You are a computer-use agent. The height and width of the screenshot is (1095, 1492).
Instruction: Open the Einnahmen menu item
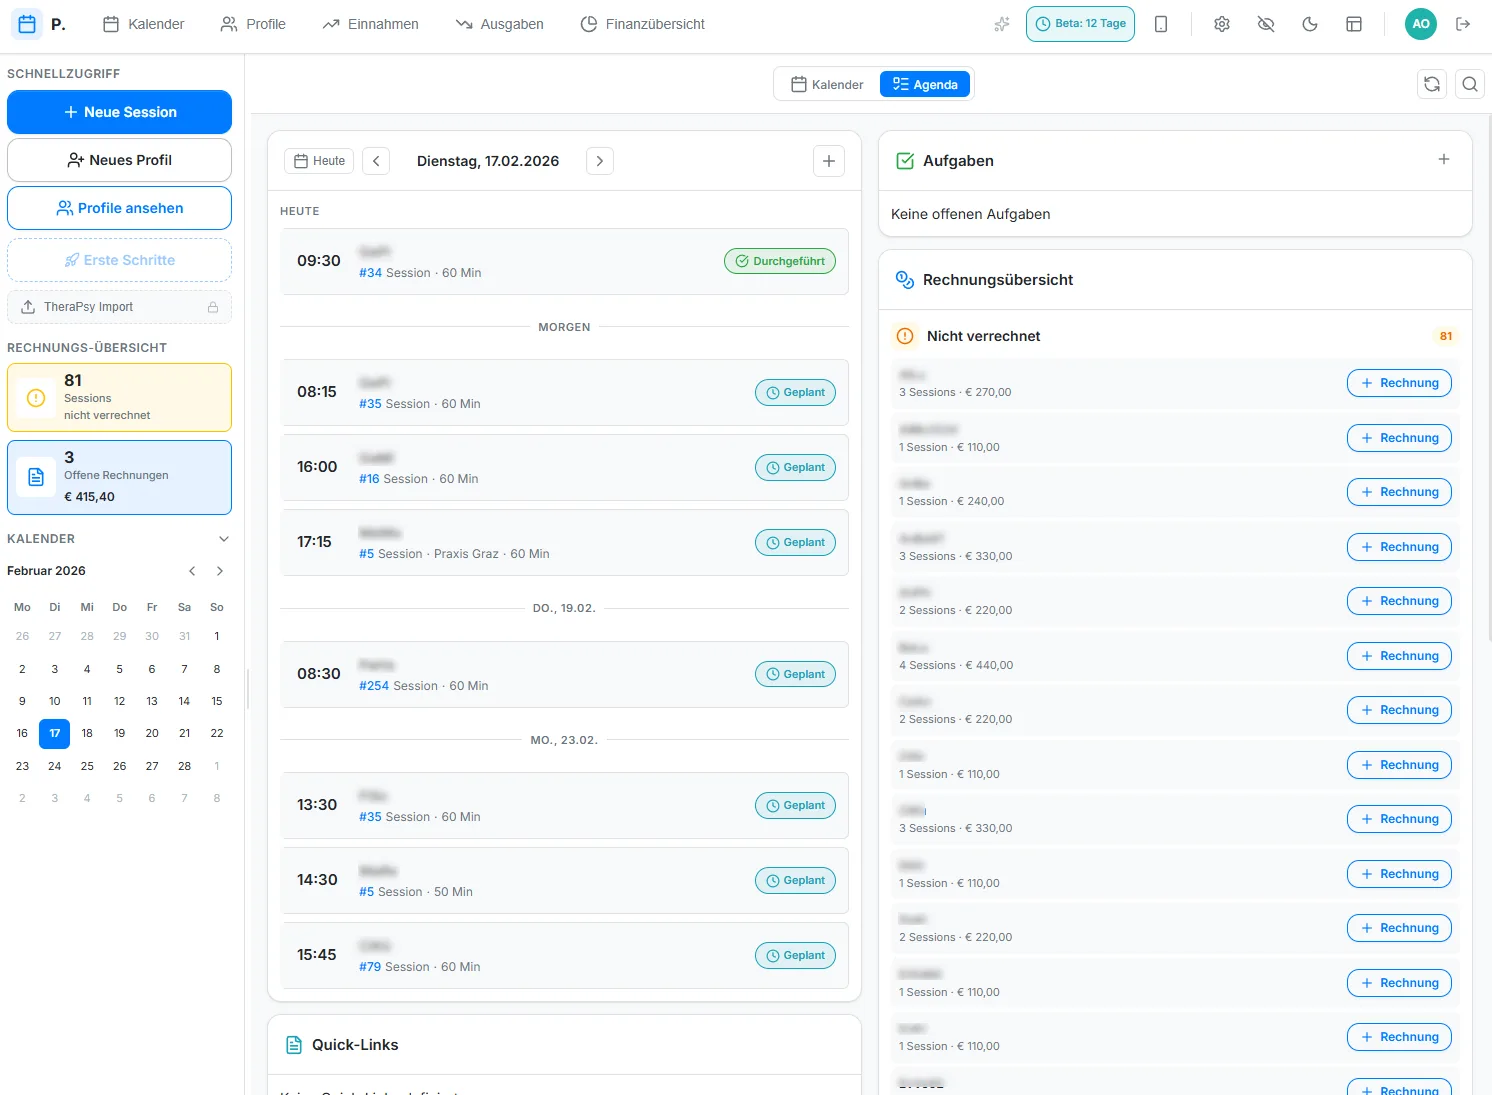click(370, 24)
